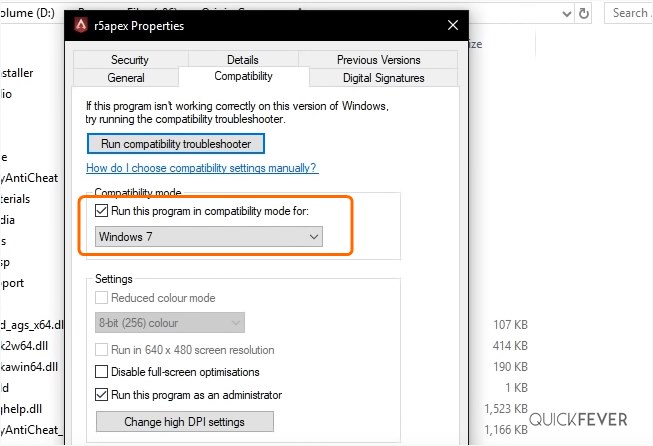Select the 1,166 KB size cell in Explorer

pyautogui.click(x=506, y=429)
